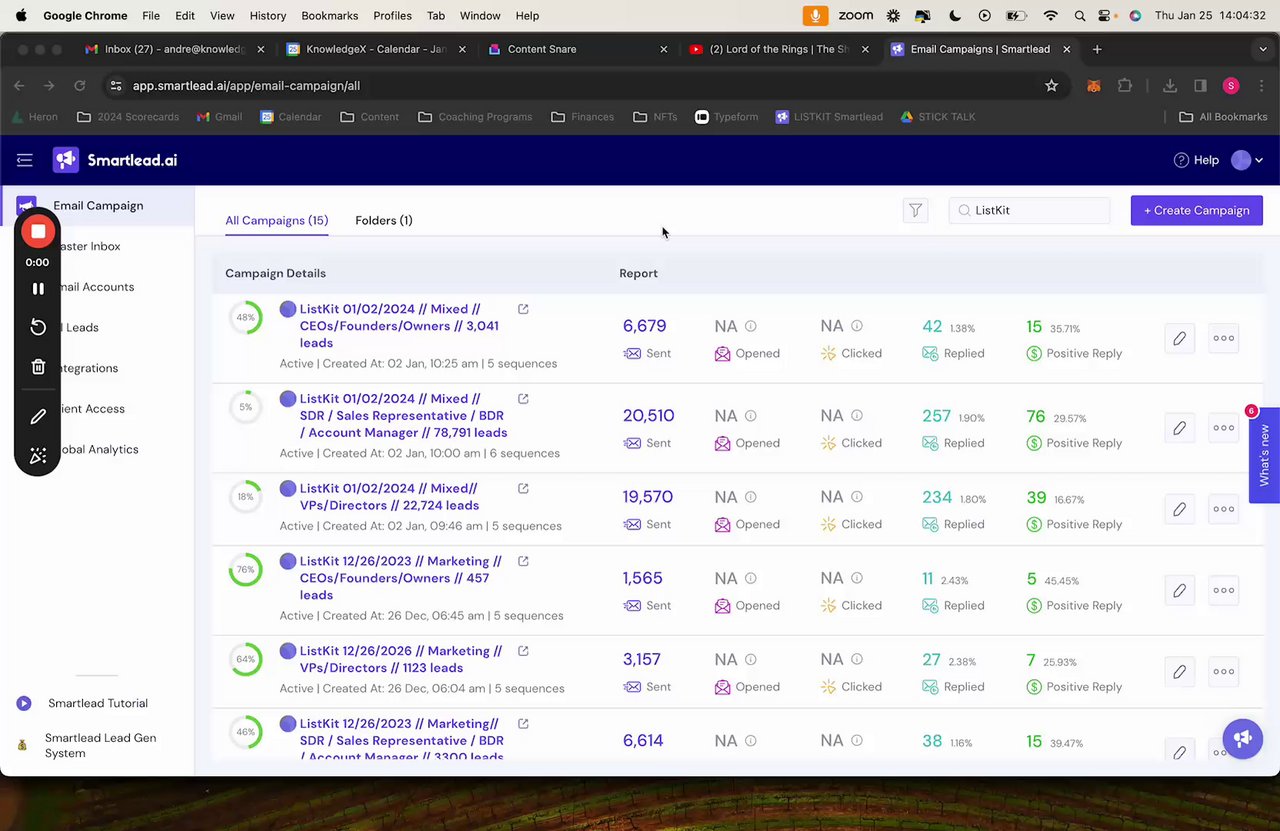
Task: Open Smartlead Lead Gen System in the sidebar
Action: [x=100, y=745]
